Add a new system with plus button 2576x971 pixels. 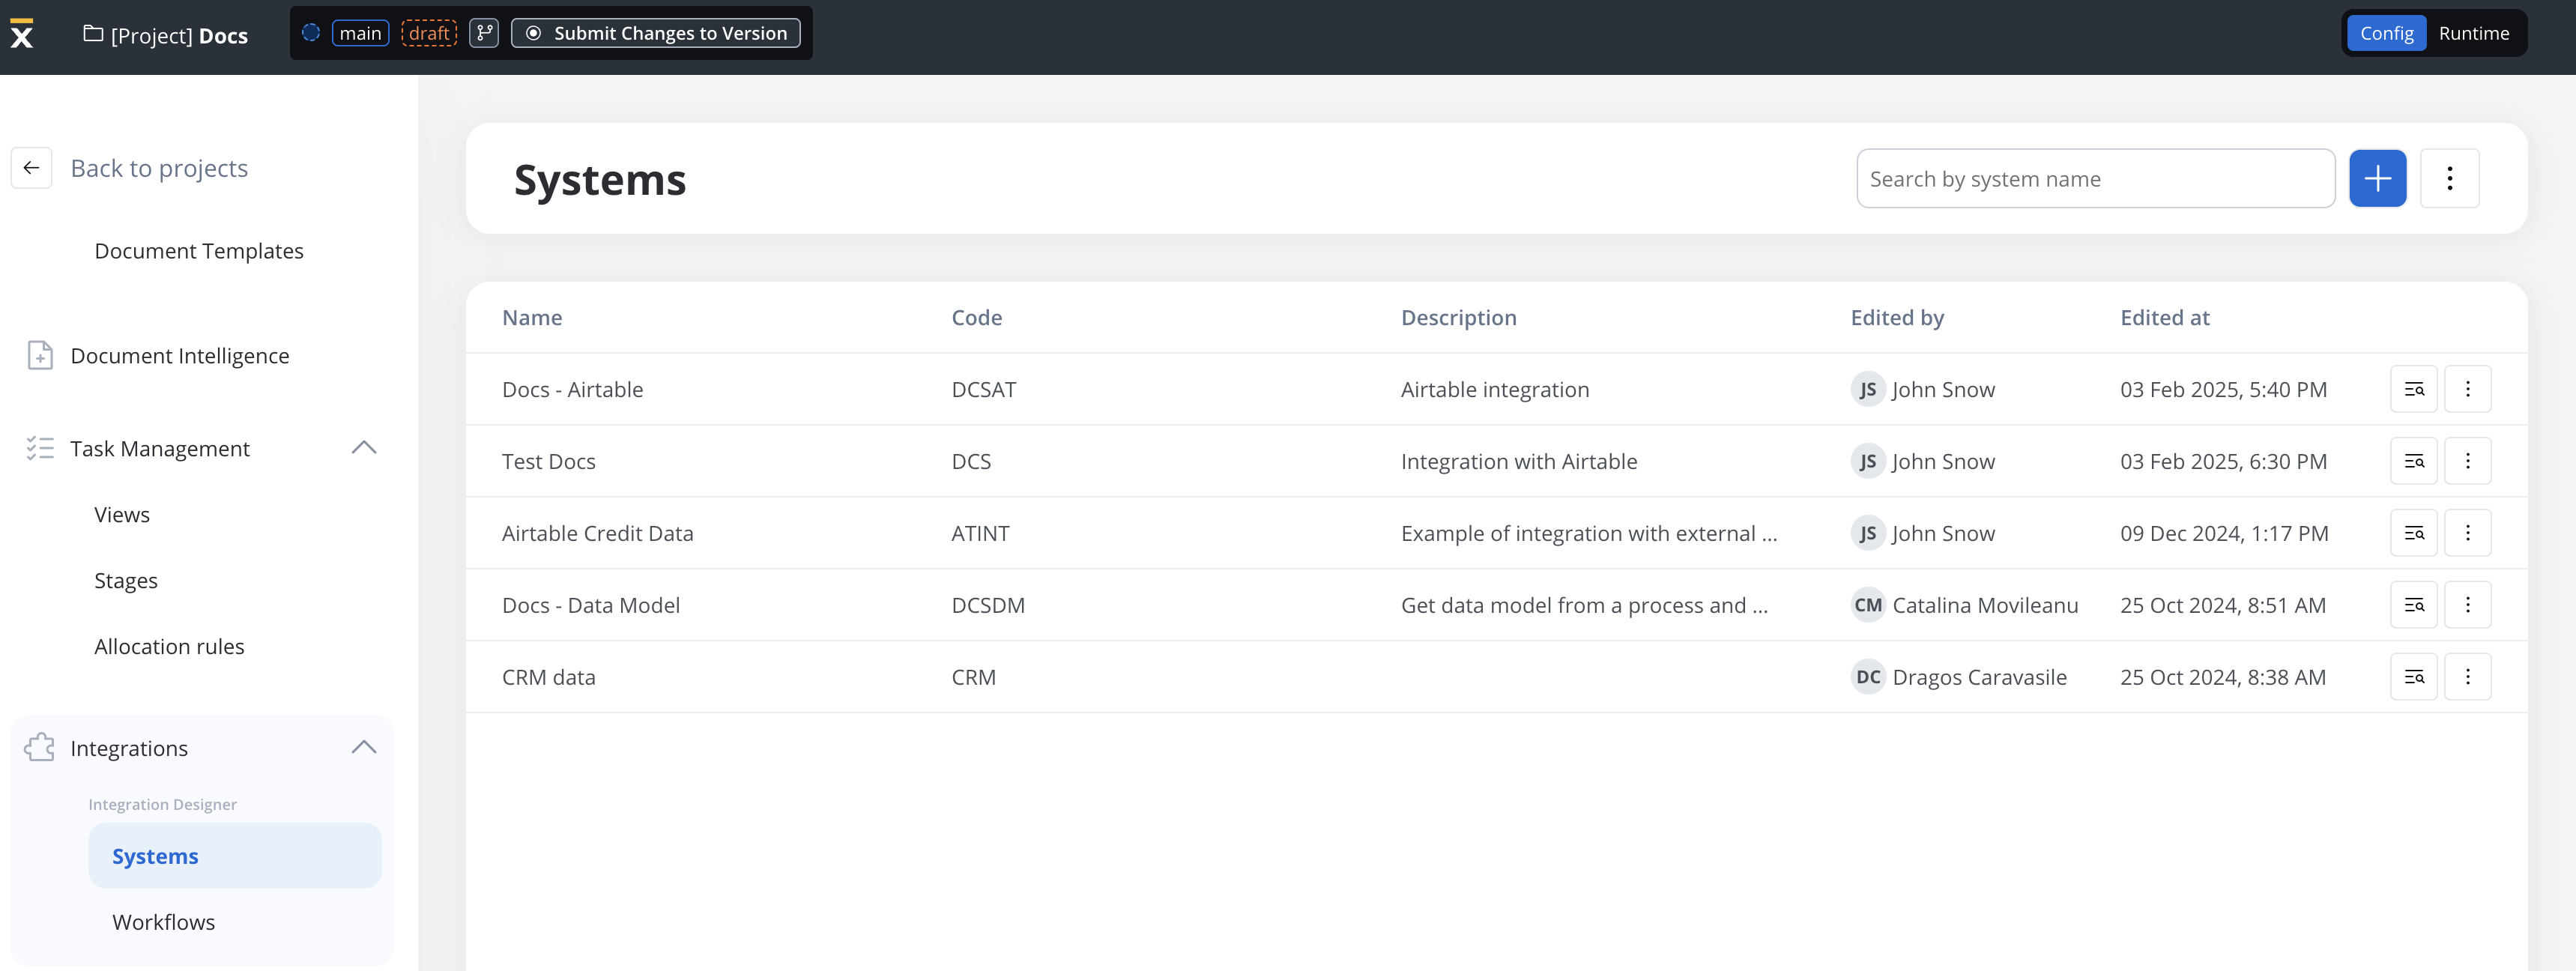pos(2377,179)
